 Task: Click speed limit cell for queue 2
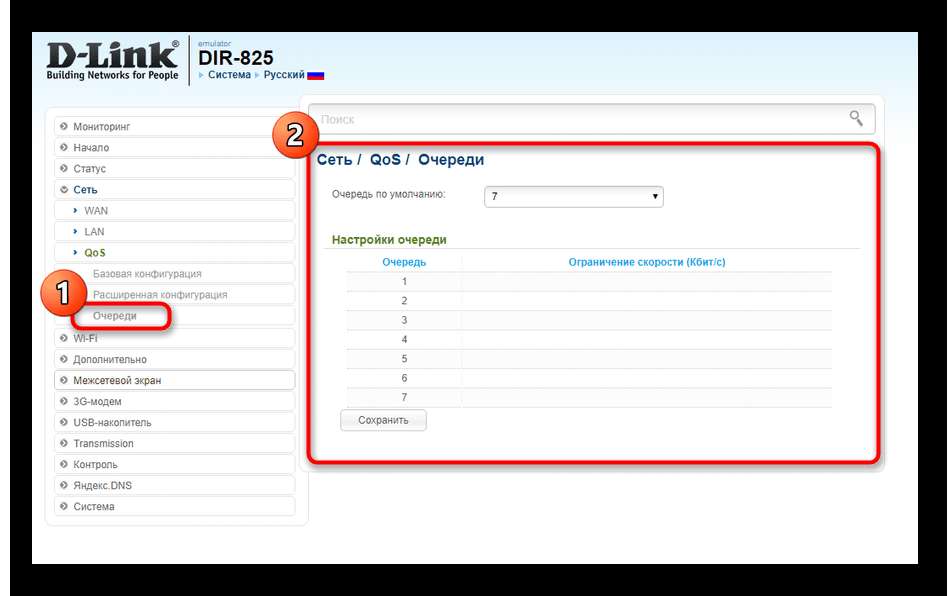[x=646, y=300]
